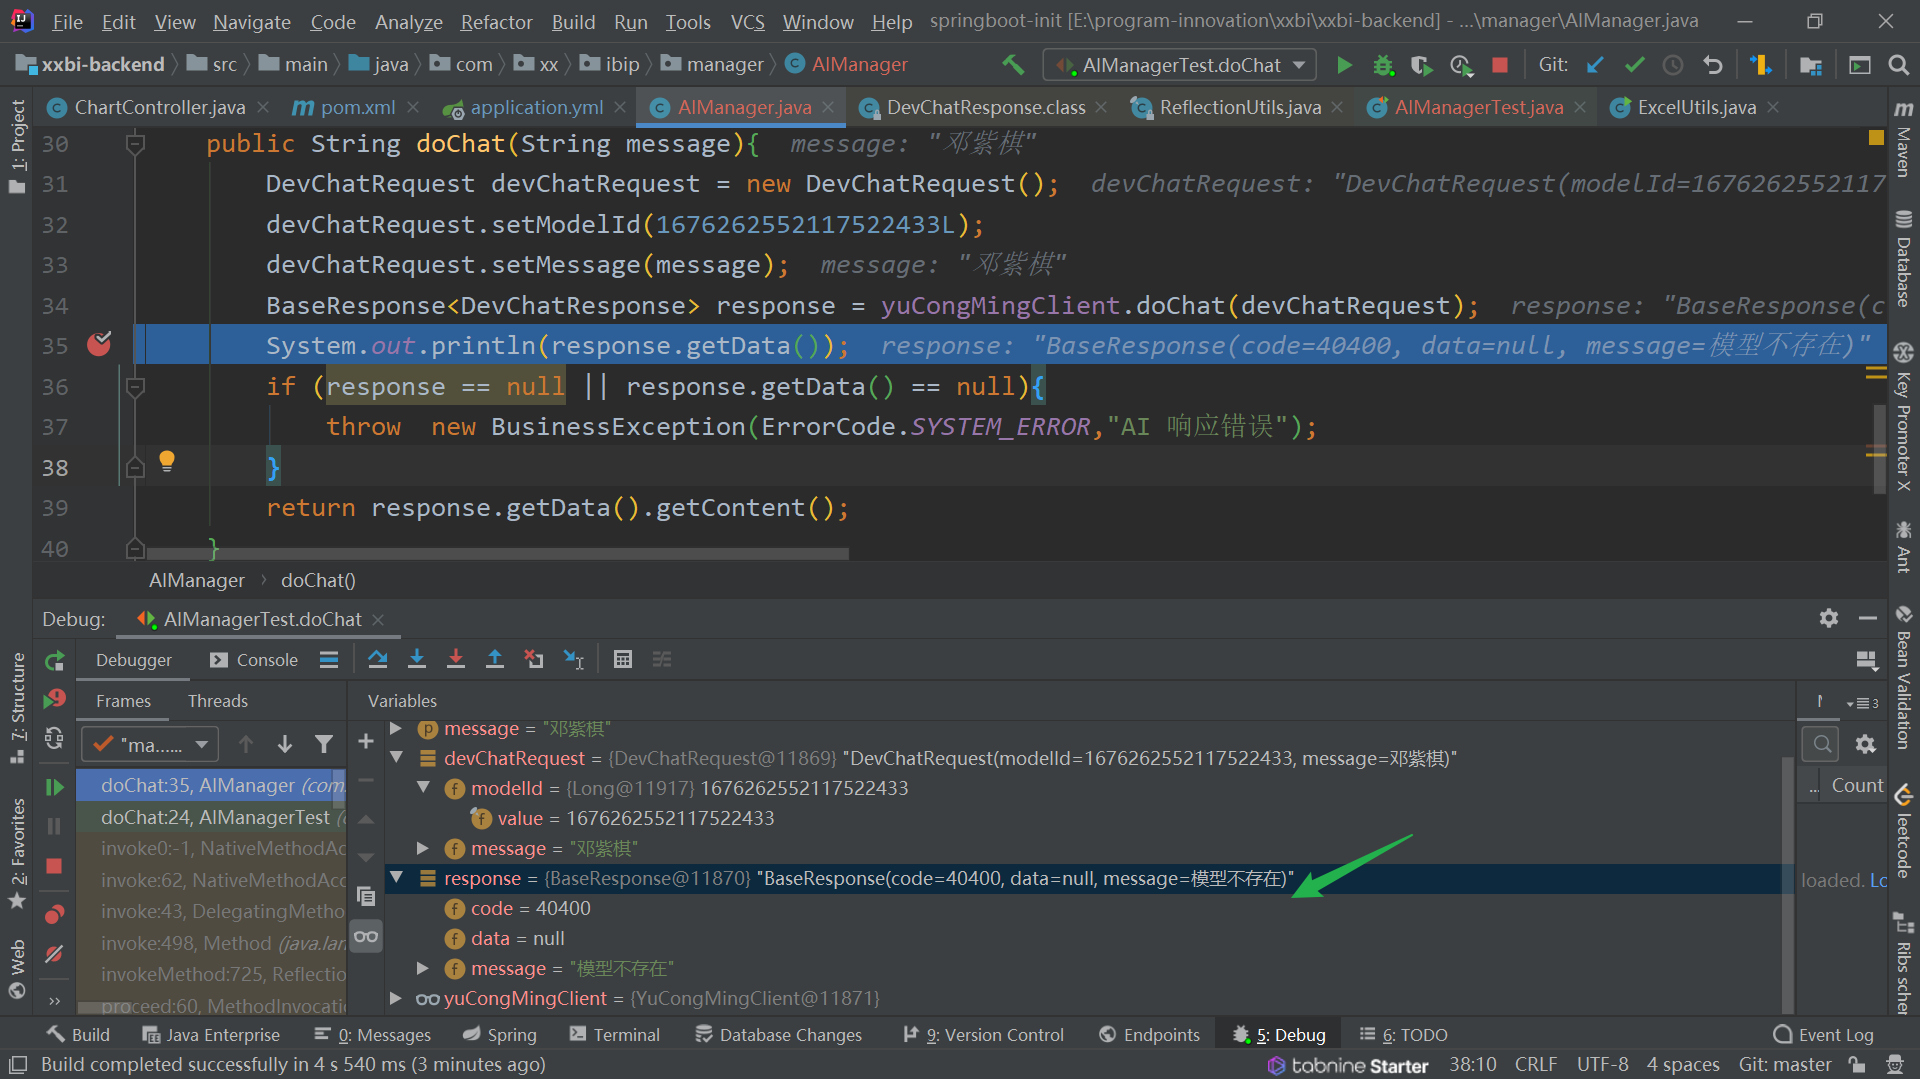Click the Step Over debugger icon

pos(378,658)
